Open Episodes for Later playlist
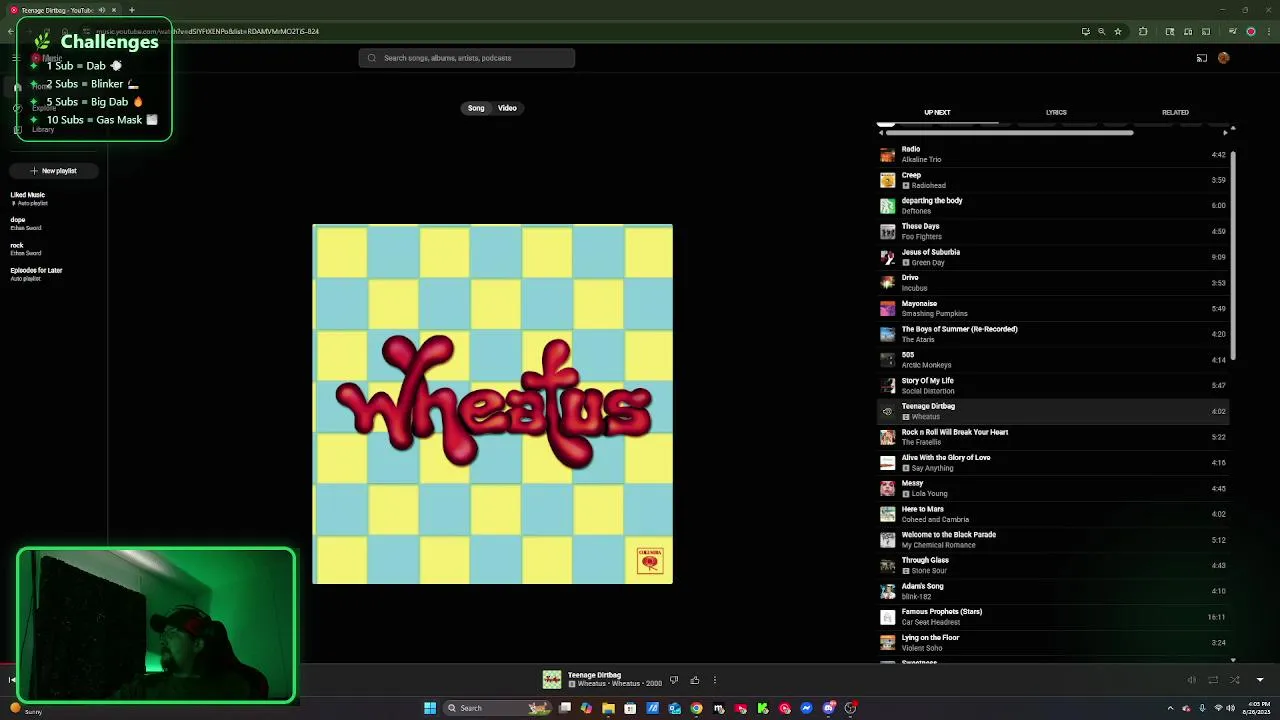Image resolution: width=1280 pixels, height=720 pixels. click(36, 274)
